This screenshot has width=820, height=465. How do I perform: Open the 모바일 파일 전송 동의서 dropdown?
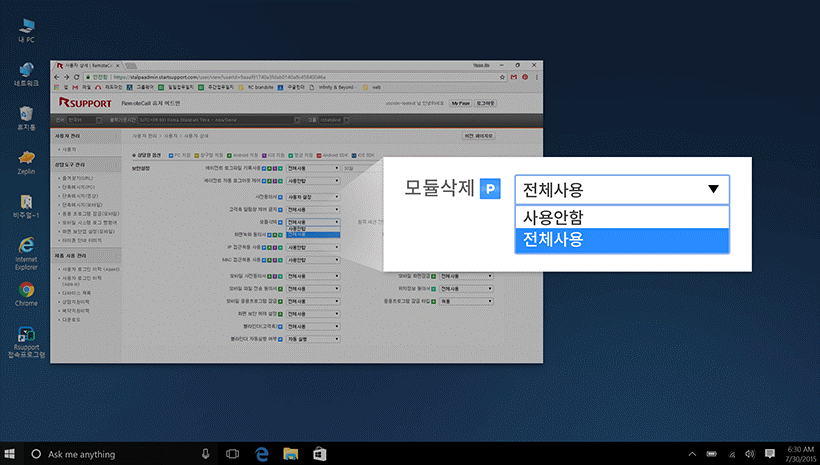313,288
